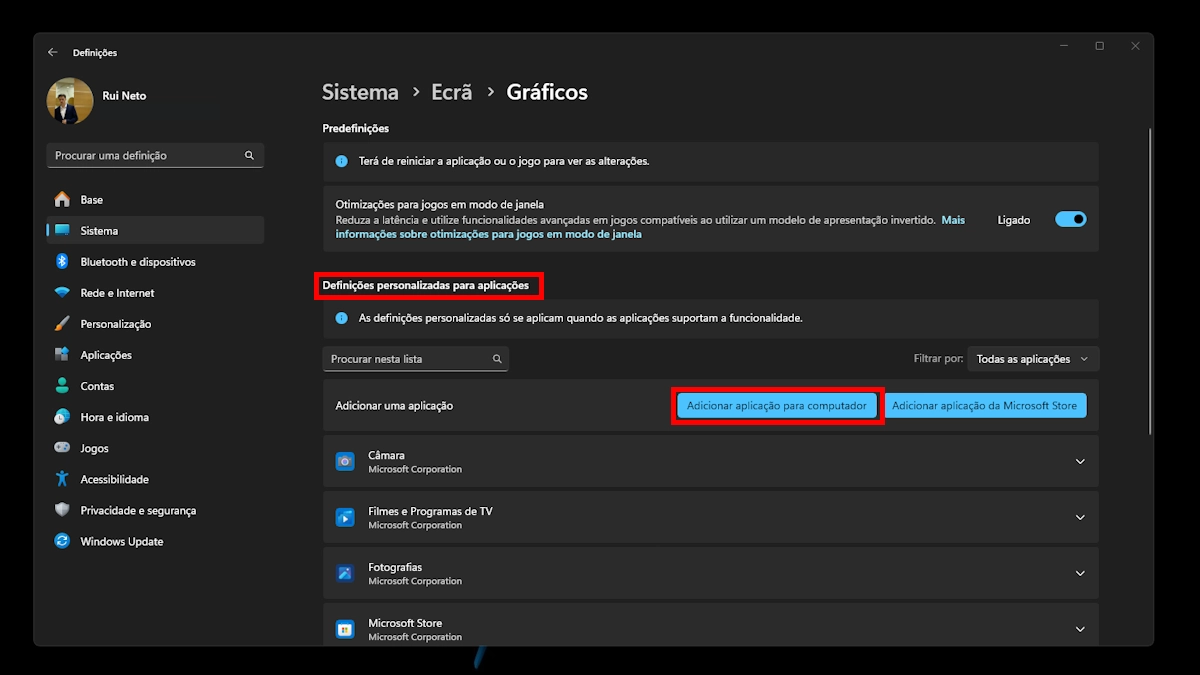Expand the Câmara entry chevron
The image size is (1200, 675).
1079,461
